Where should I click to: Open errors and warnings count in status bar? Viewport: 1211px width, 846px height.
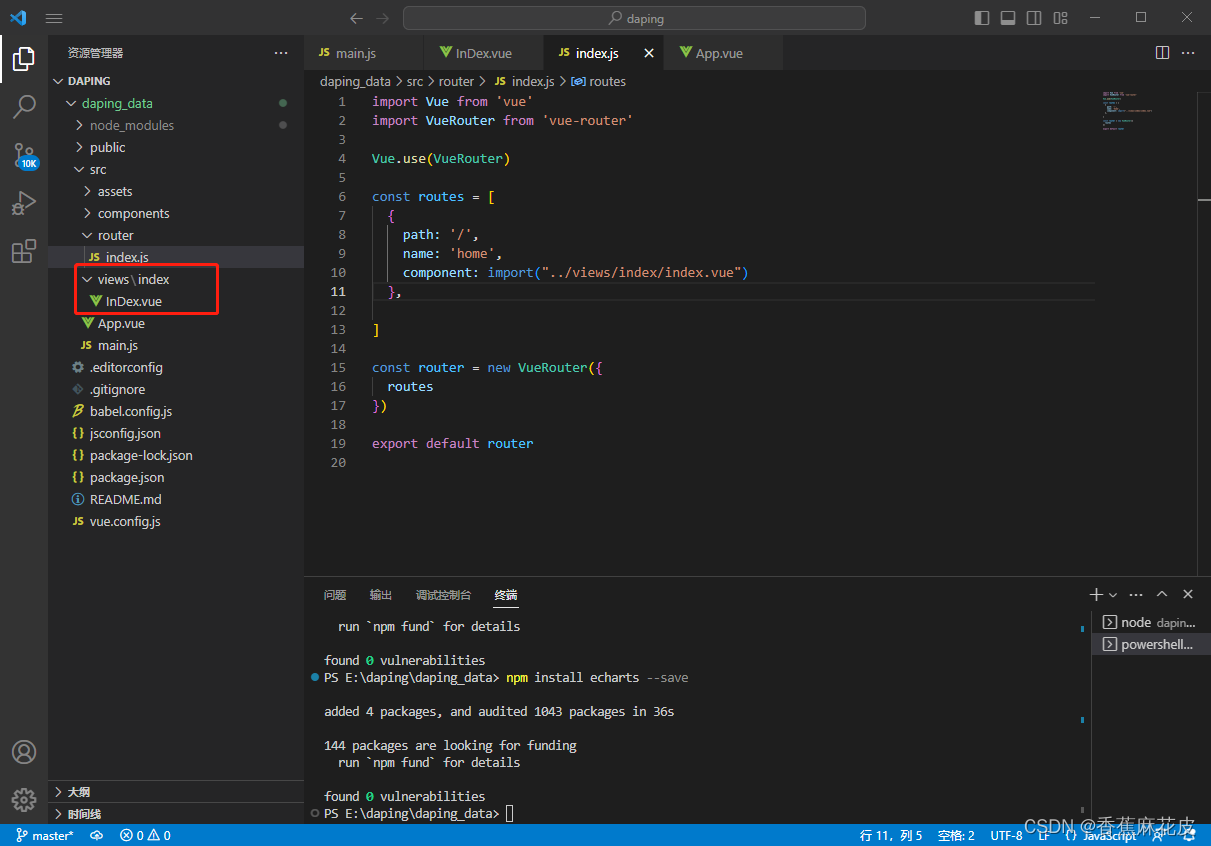145,835
